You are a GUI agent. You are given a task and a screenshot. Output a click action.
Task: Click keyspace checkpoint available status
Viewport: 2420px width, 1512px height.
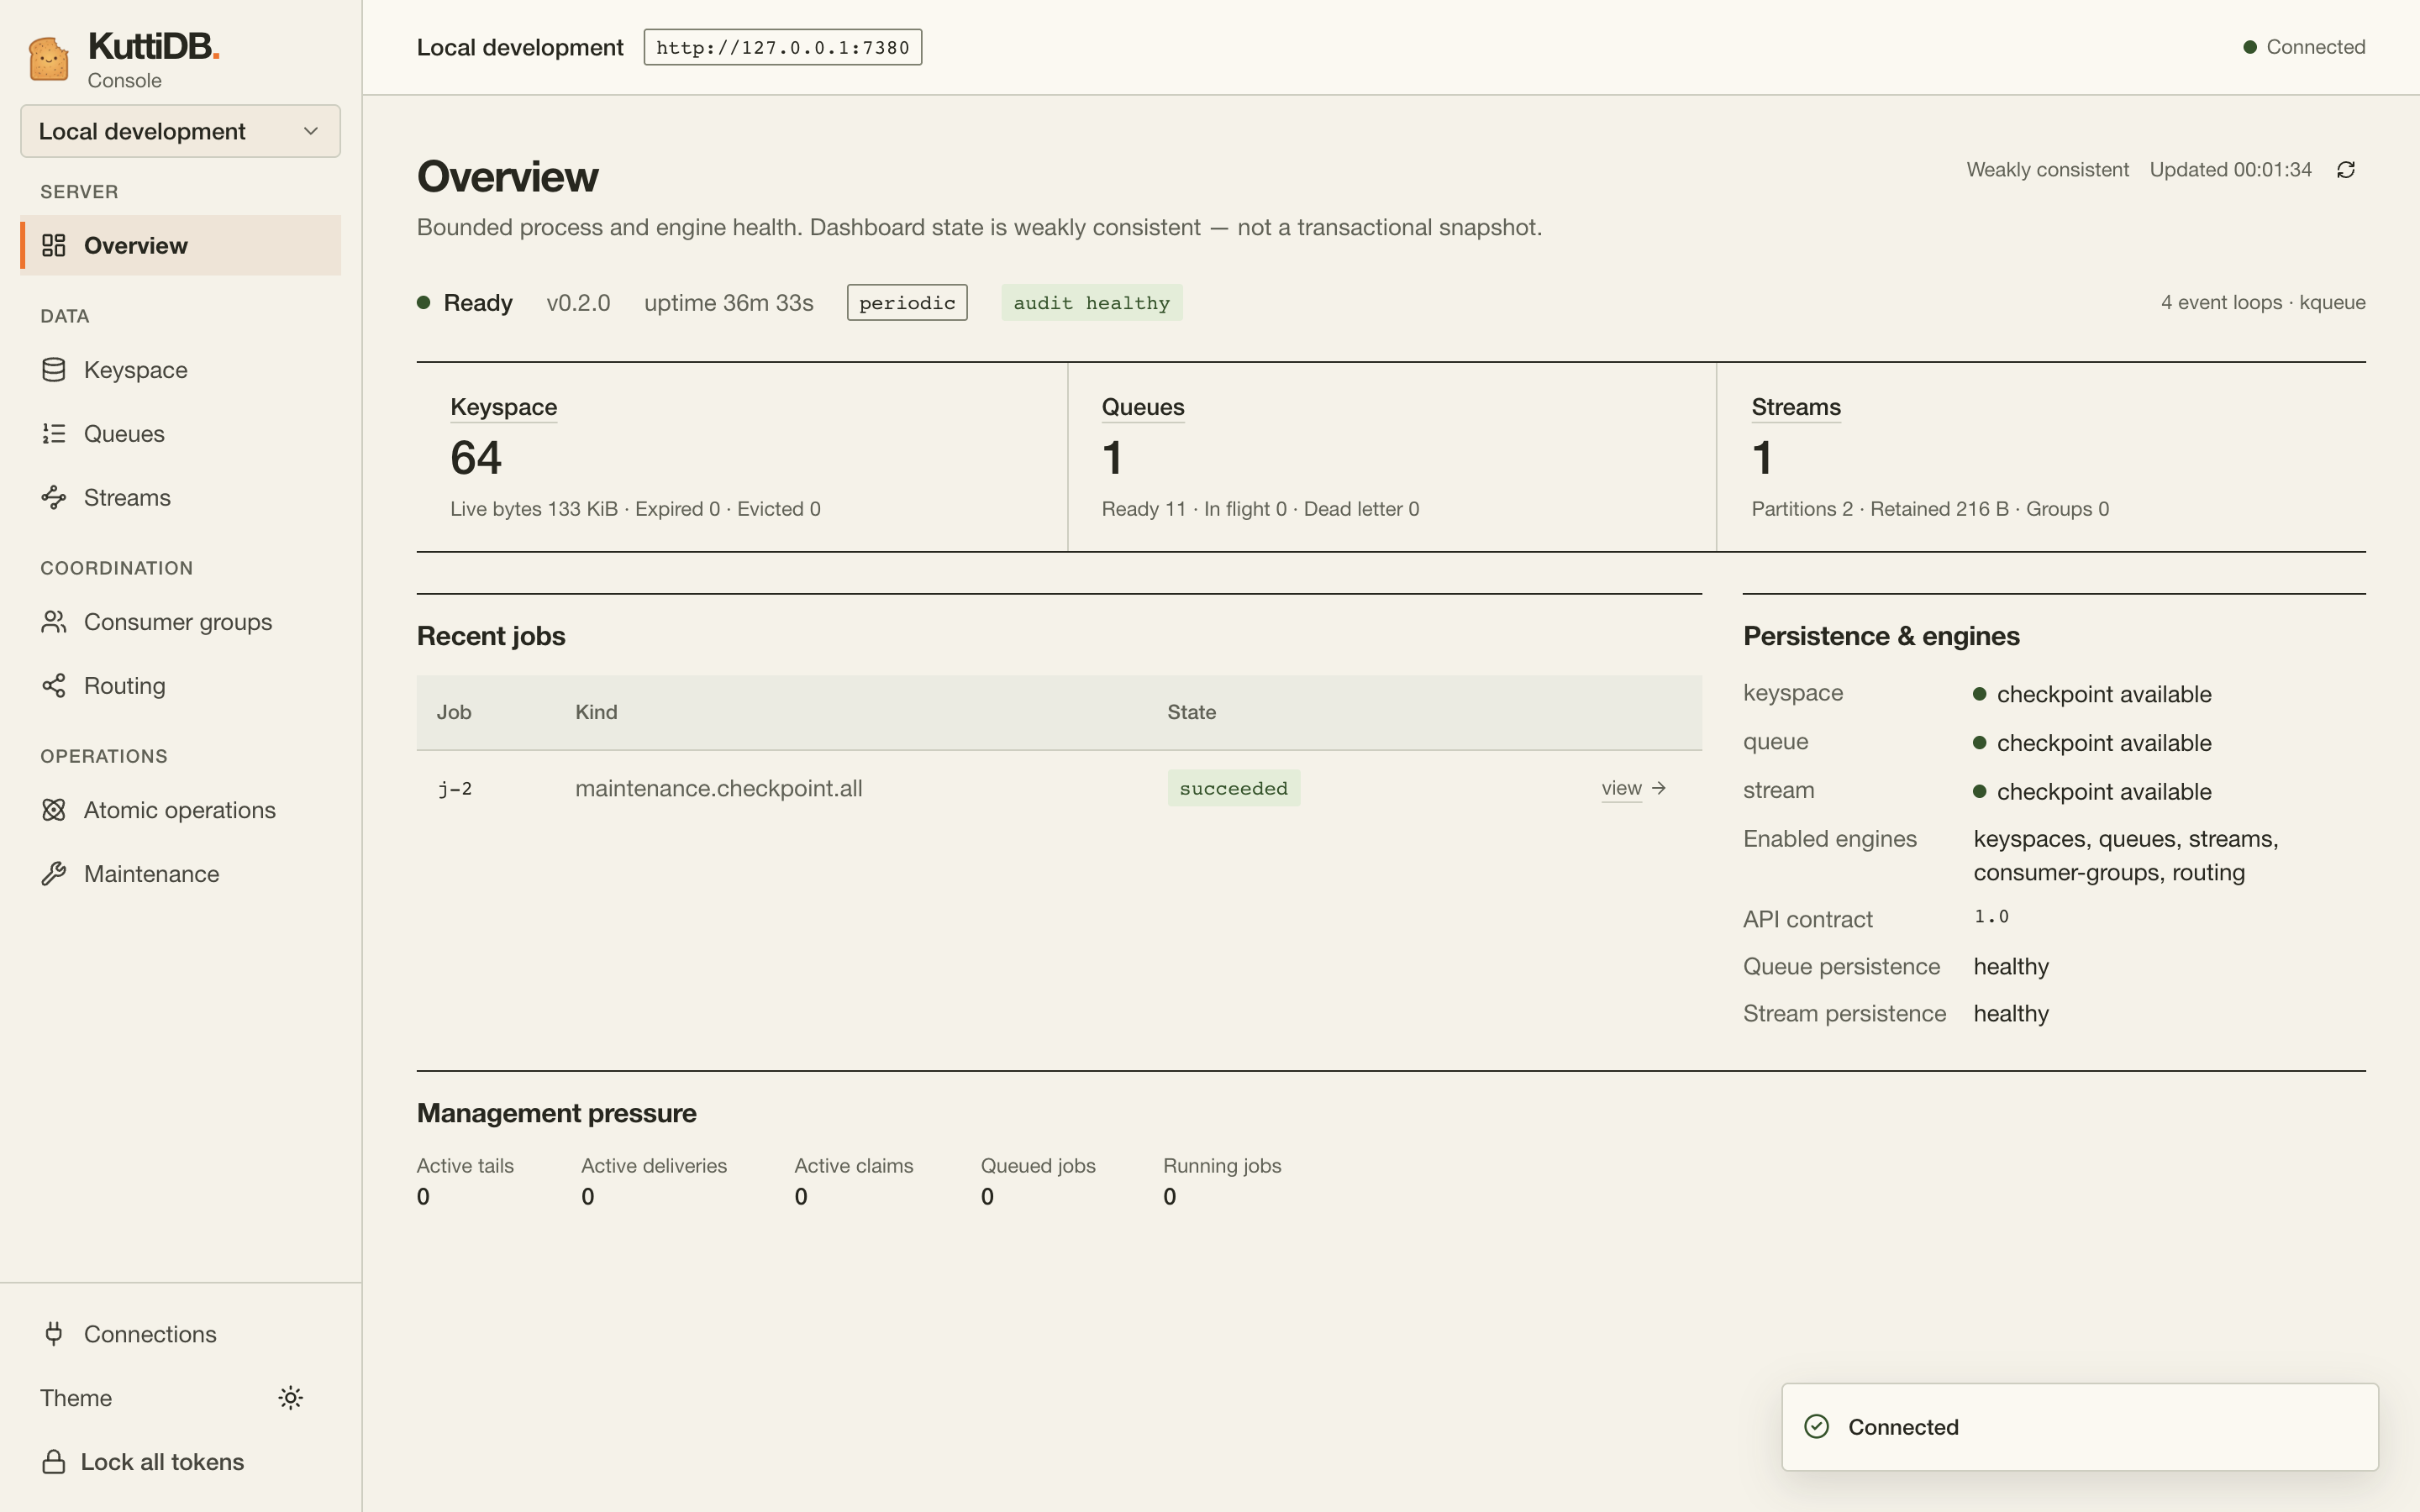pos(2092,694)
